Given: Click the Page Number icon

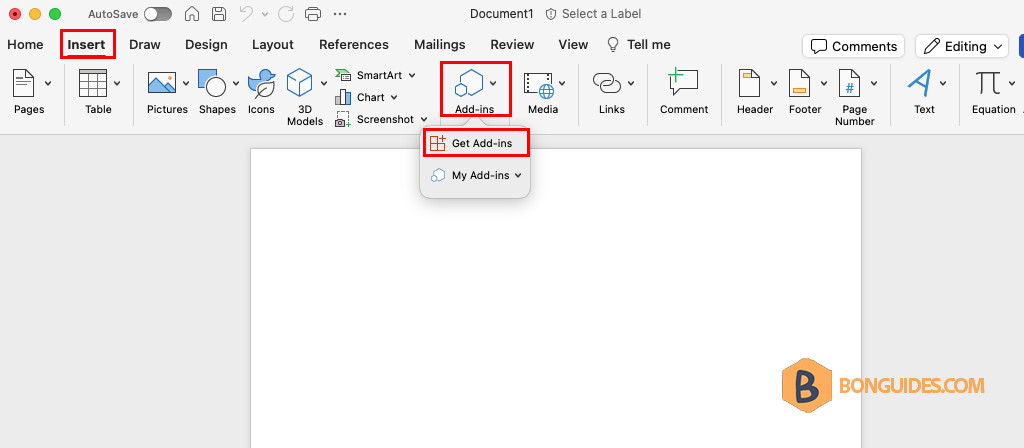Looking at the screenshot, I should click(850, 83).
